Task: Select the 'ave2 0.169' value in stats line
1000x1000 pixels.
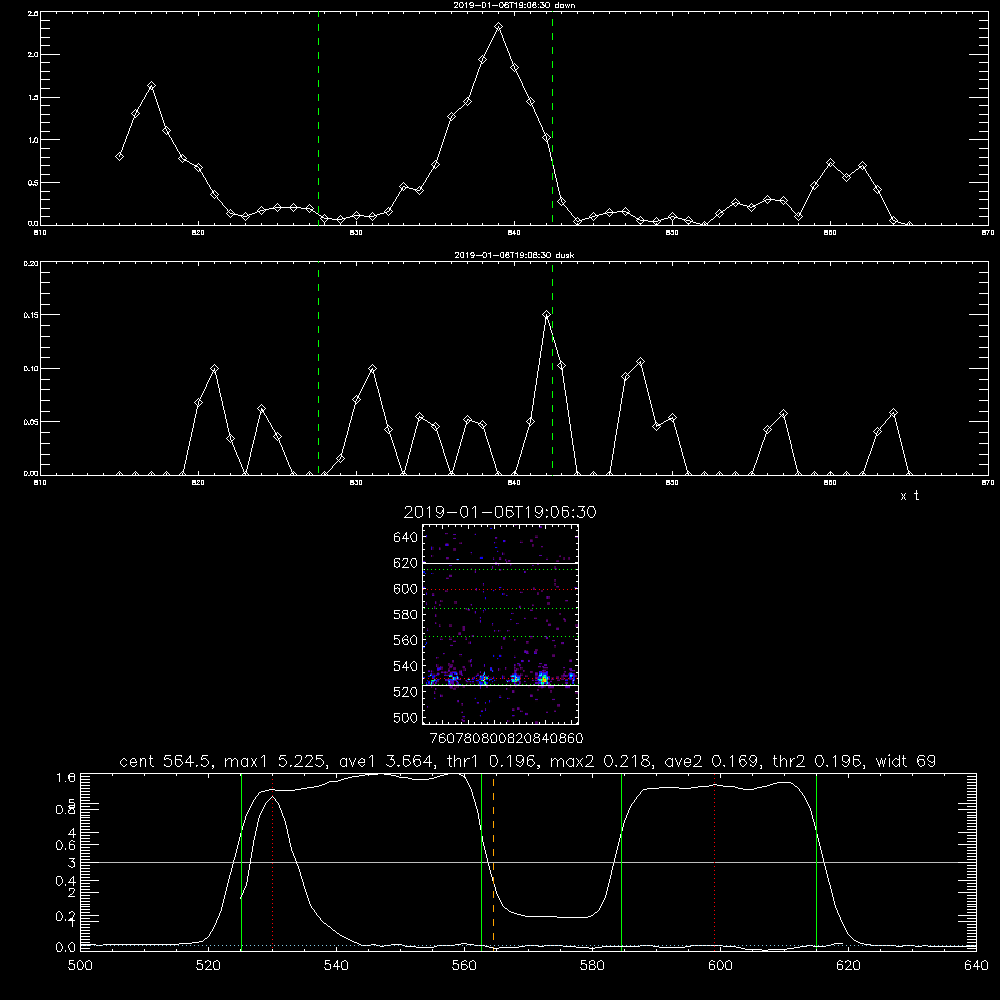Action: (x=711, y=761)
